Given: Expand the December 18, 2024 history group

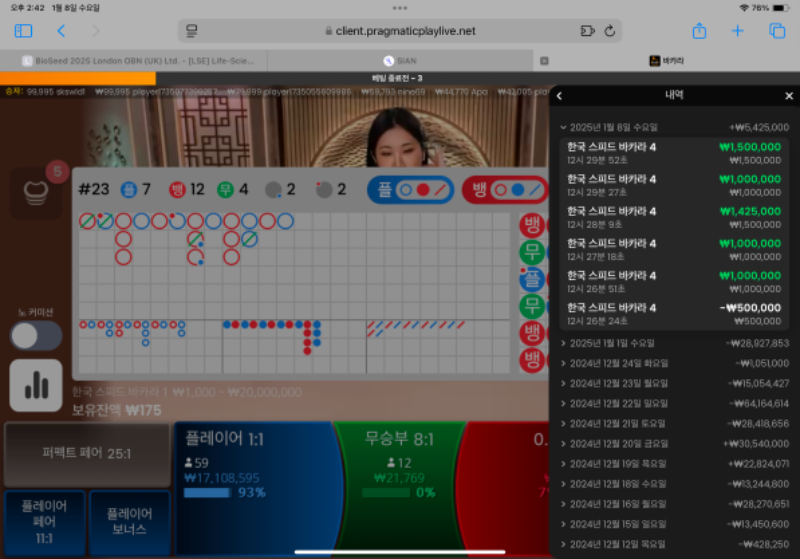Looking at the screenshot, I should [x=674, y=484].
